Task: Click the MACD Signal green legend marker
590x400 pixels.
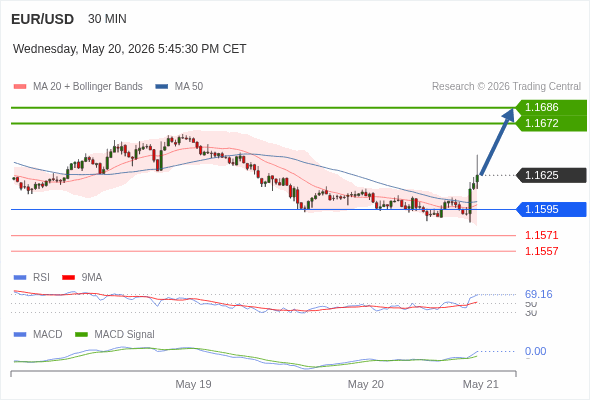Action: pos(81,335)
